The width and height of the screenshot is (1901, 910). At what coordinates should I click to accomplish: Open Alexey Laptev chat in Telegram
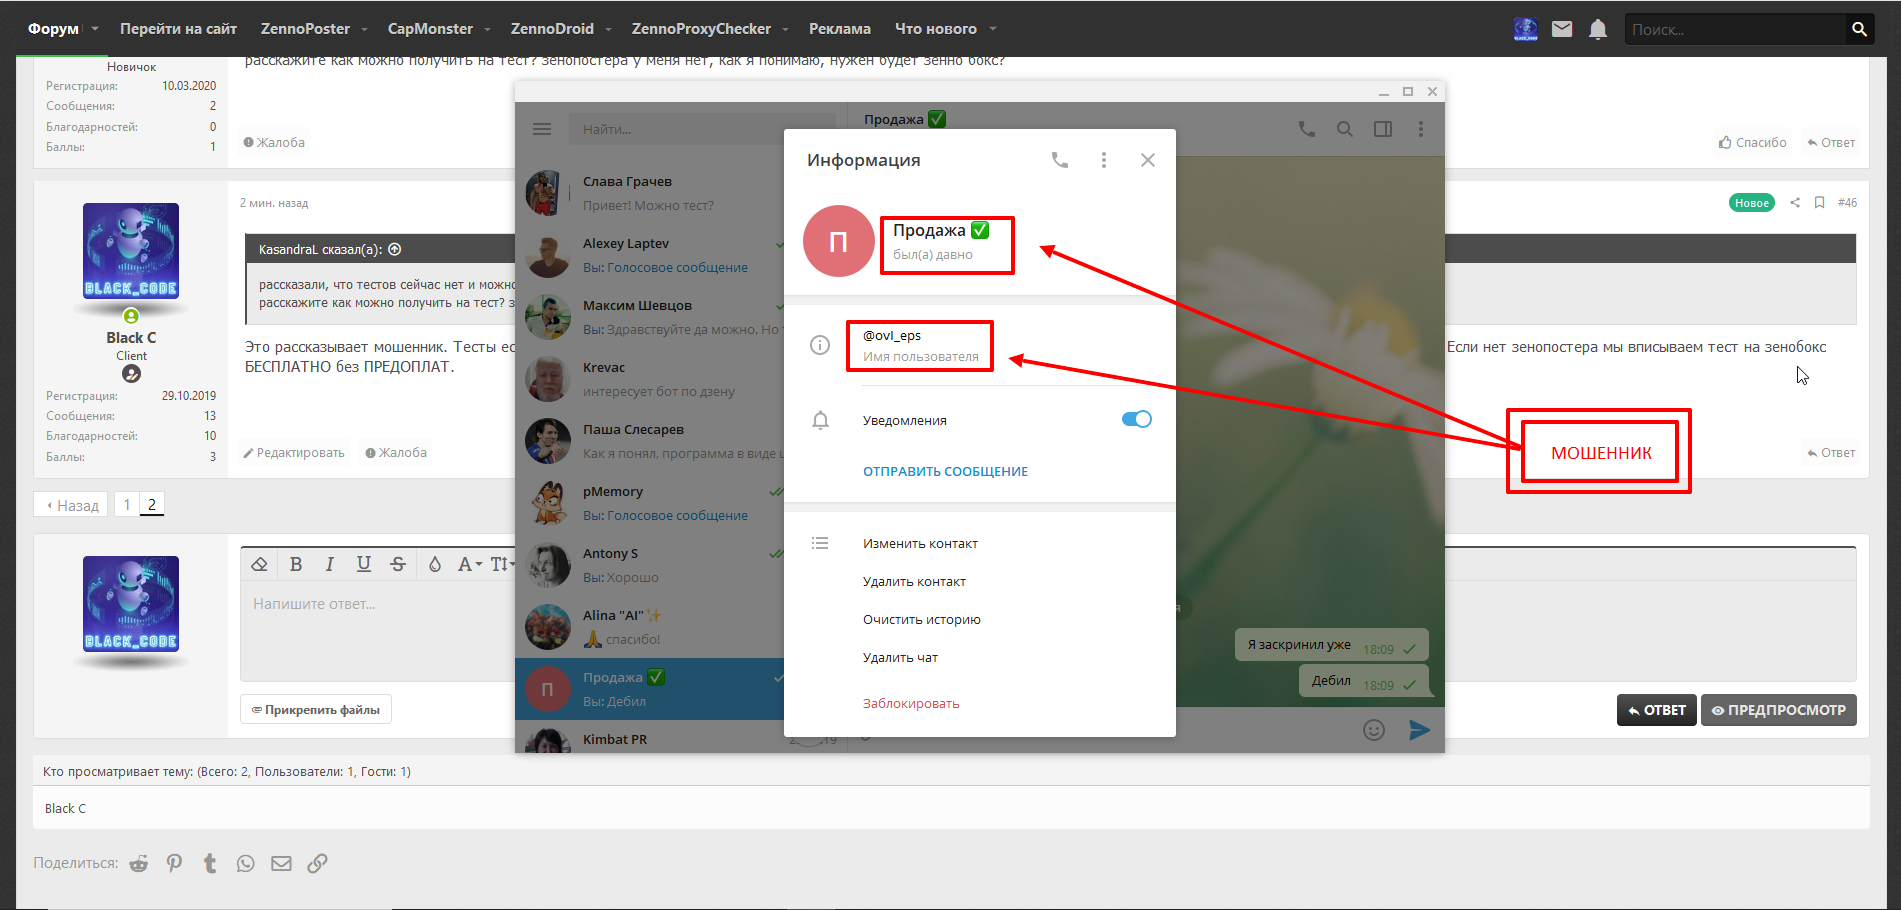[x=650, y=255]
